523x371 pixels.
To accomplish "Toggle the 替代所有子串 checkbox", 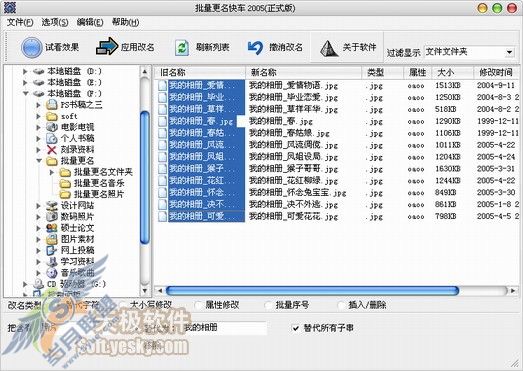I will click(296, 328).
